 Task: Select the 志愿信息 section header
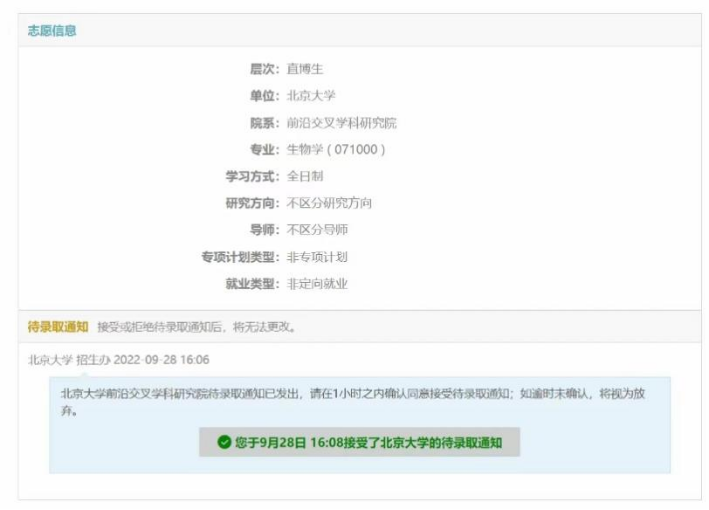pyautogui.click(x=52, y=31)
